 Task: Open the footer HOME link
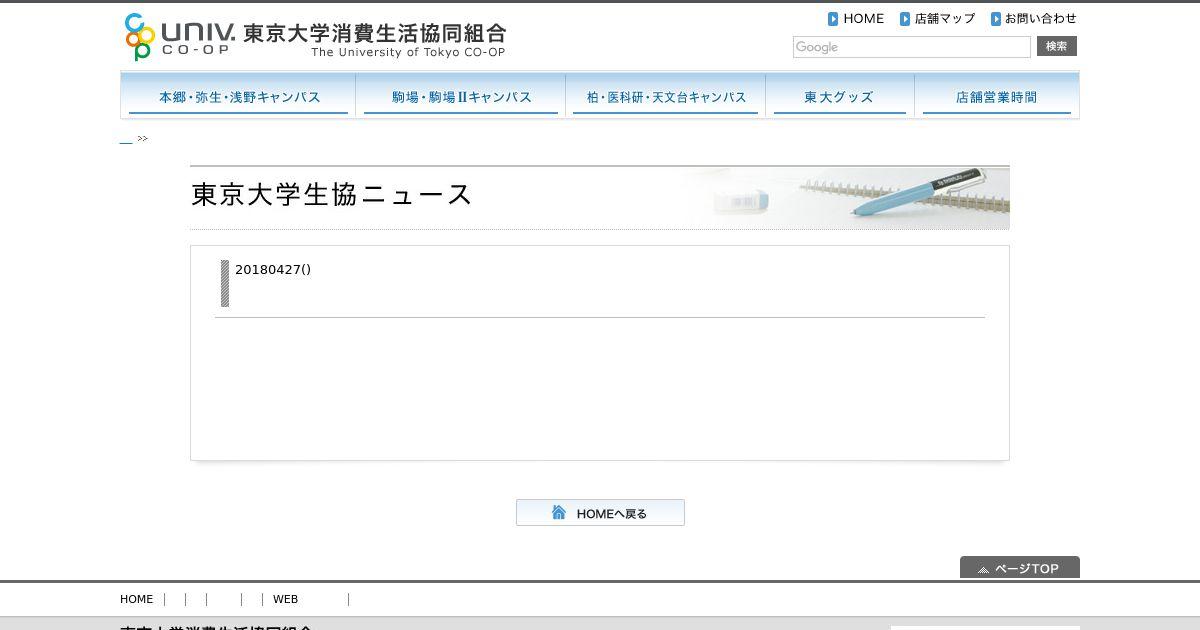(137, 599)
